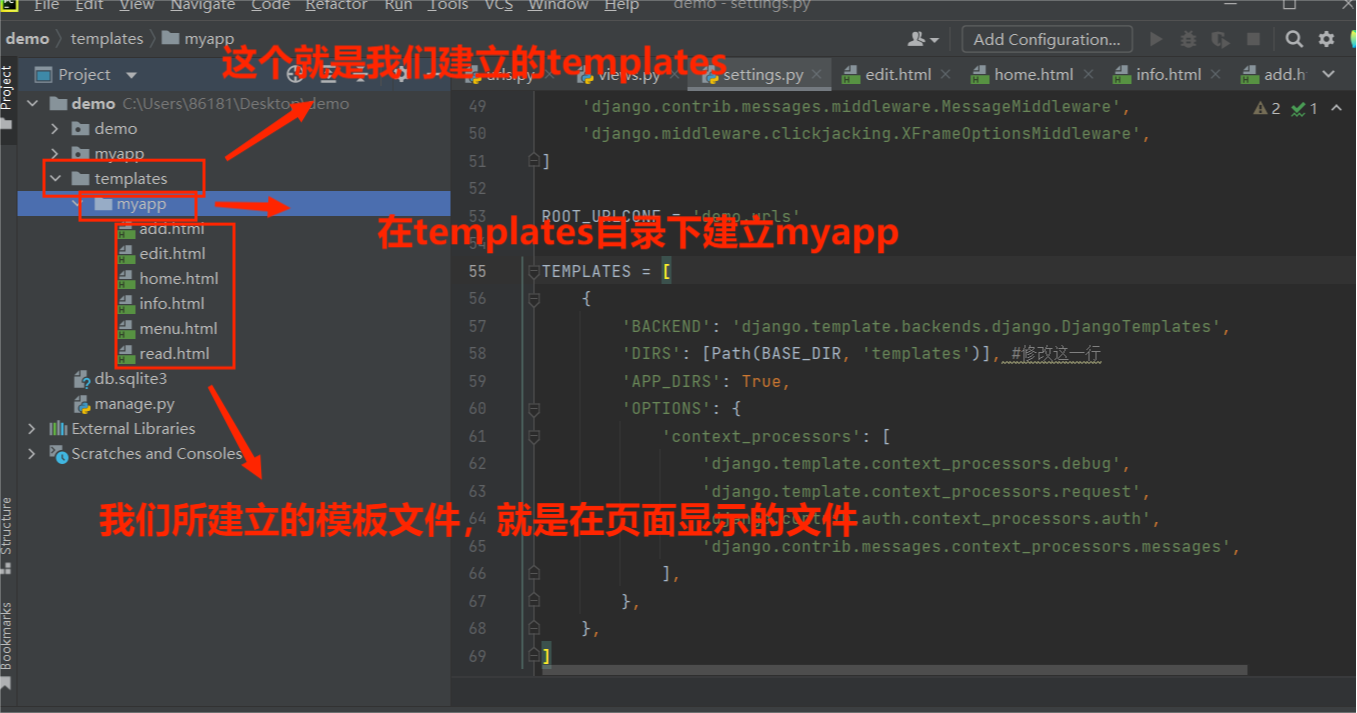
Task: Open the Code With Me user dropdown
Action: click(923, 39)
